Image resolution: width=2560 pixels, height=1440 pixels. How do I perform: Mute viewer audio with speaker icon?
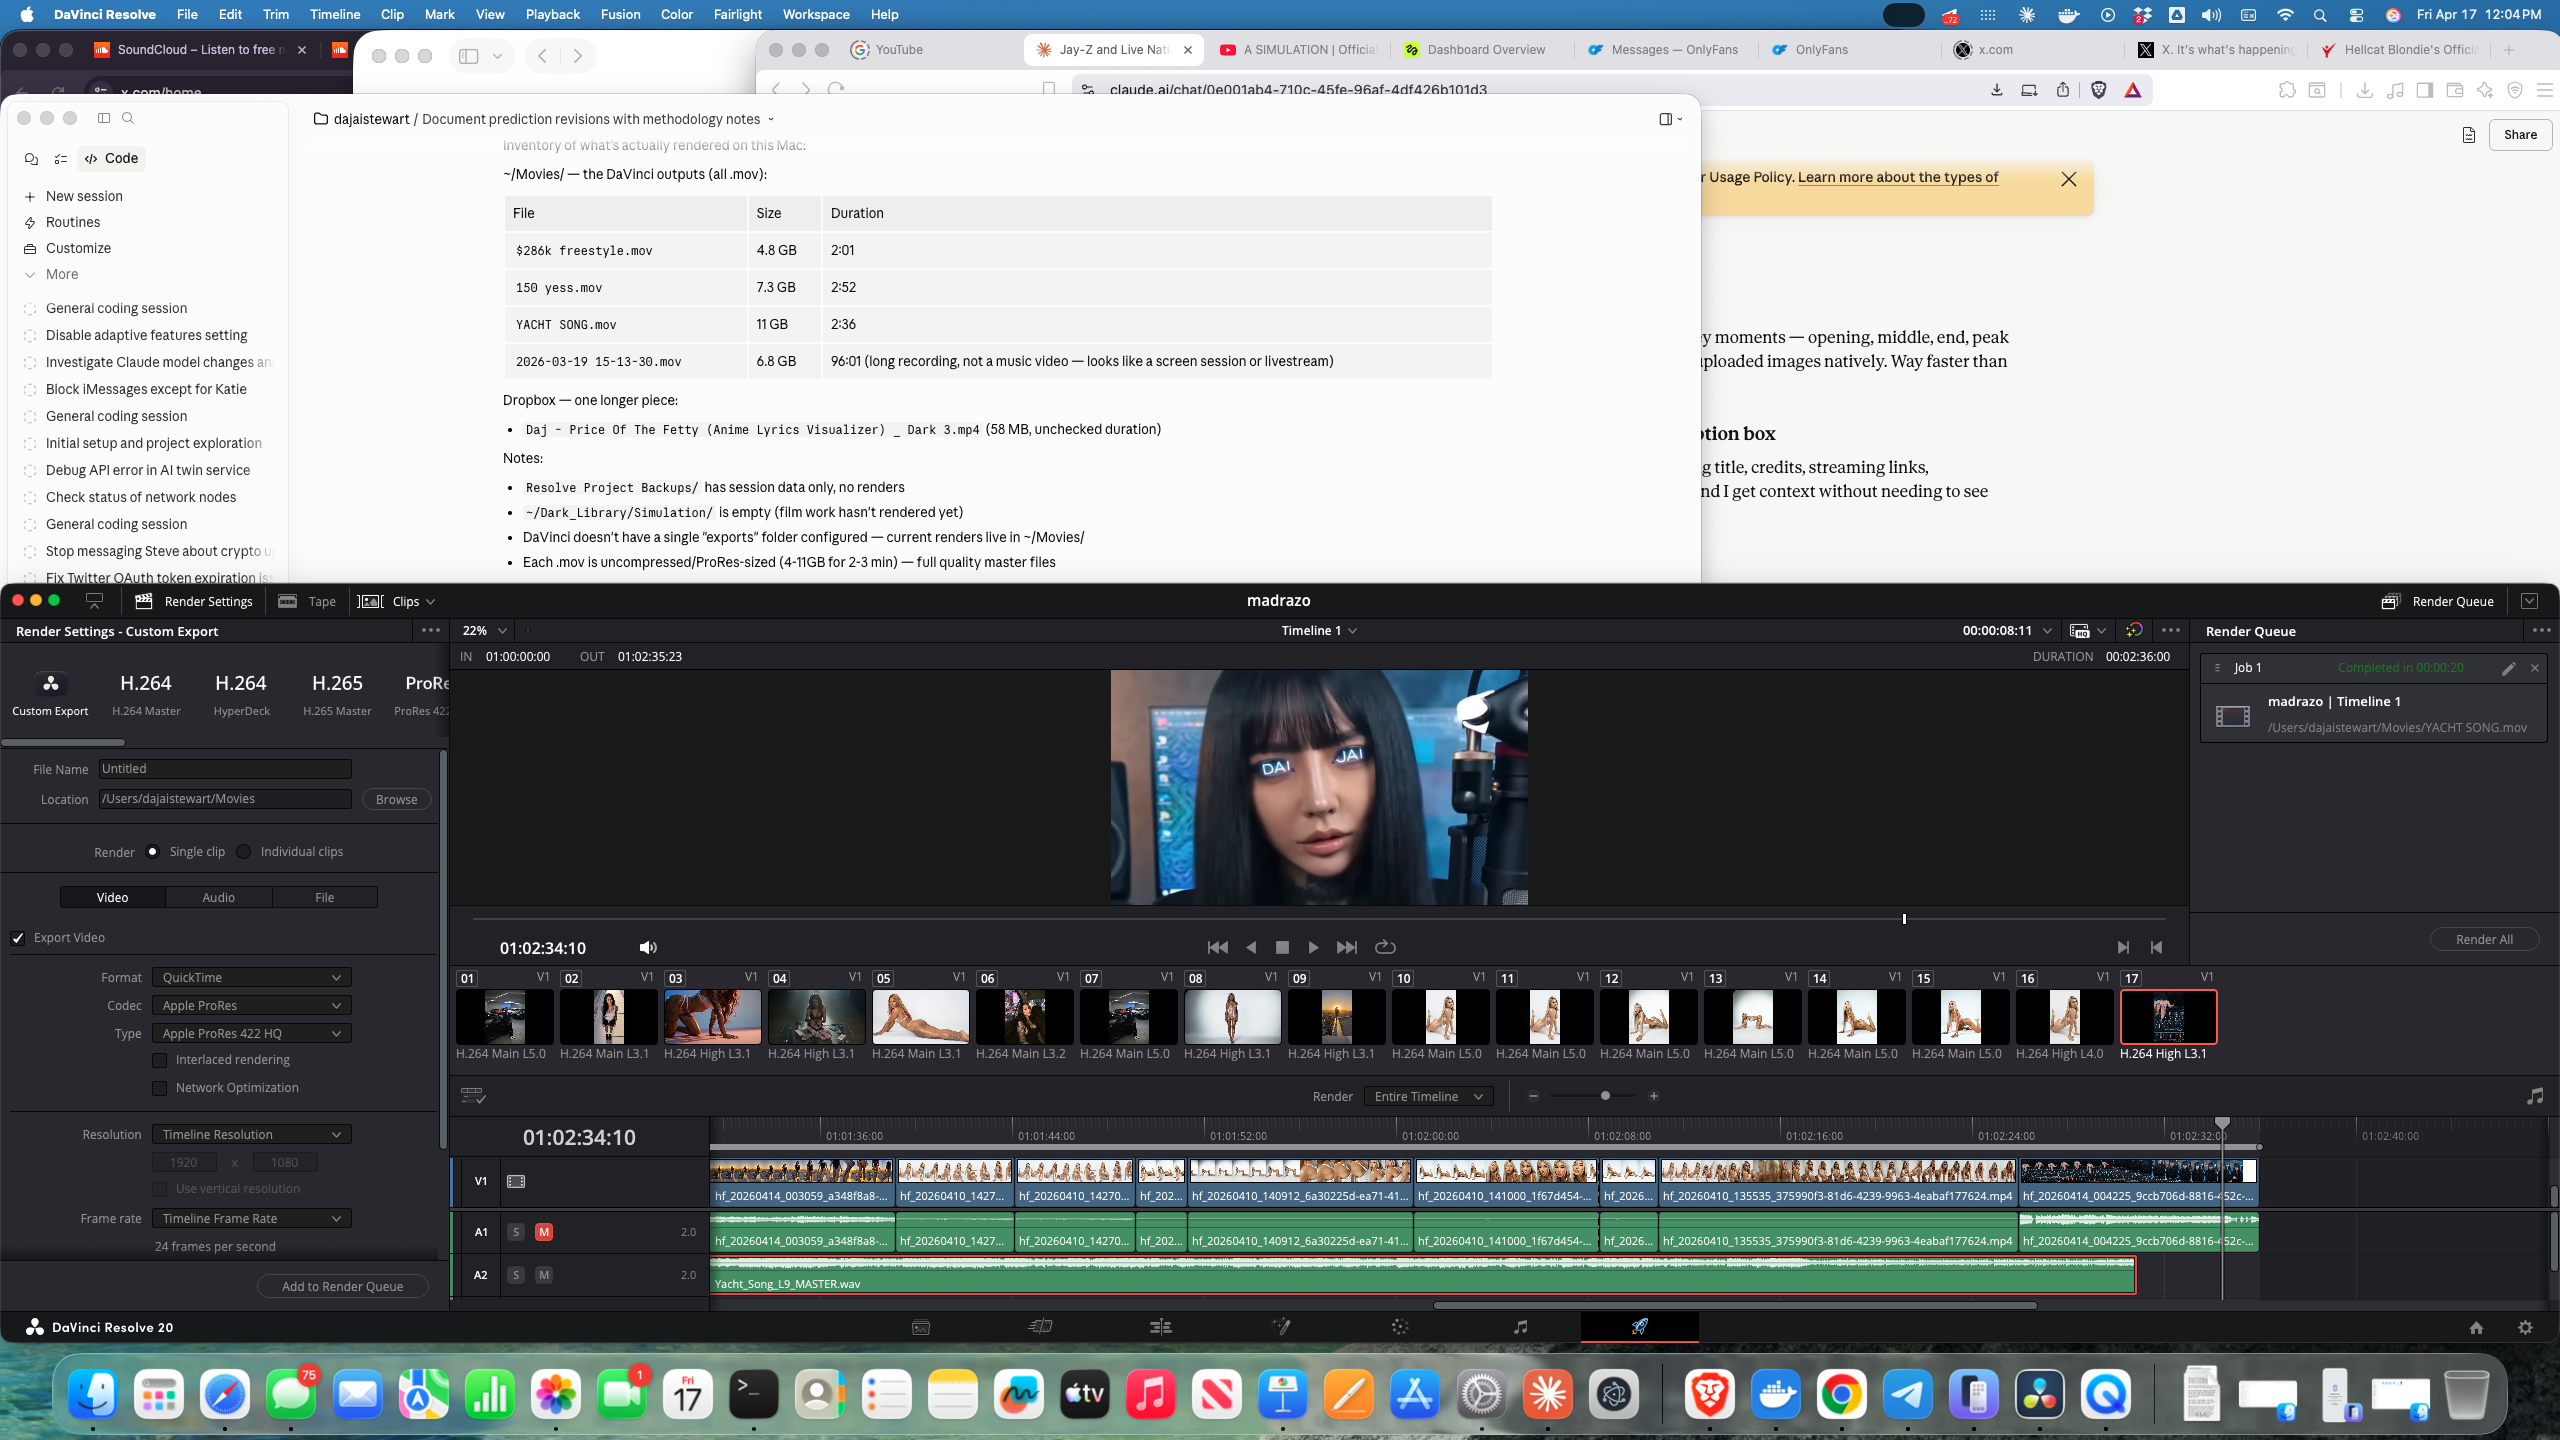coord(648,947)
